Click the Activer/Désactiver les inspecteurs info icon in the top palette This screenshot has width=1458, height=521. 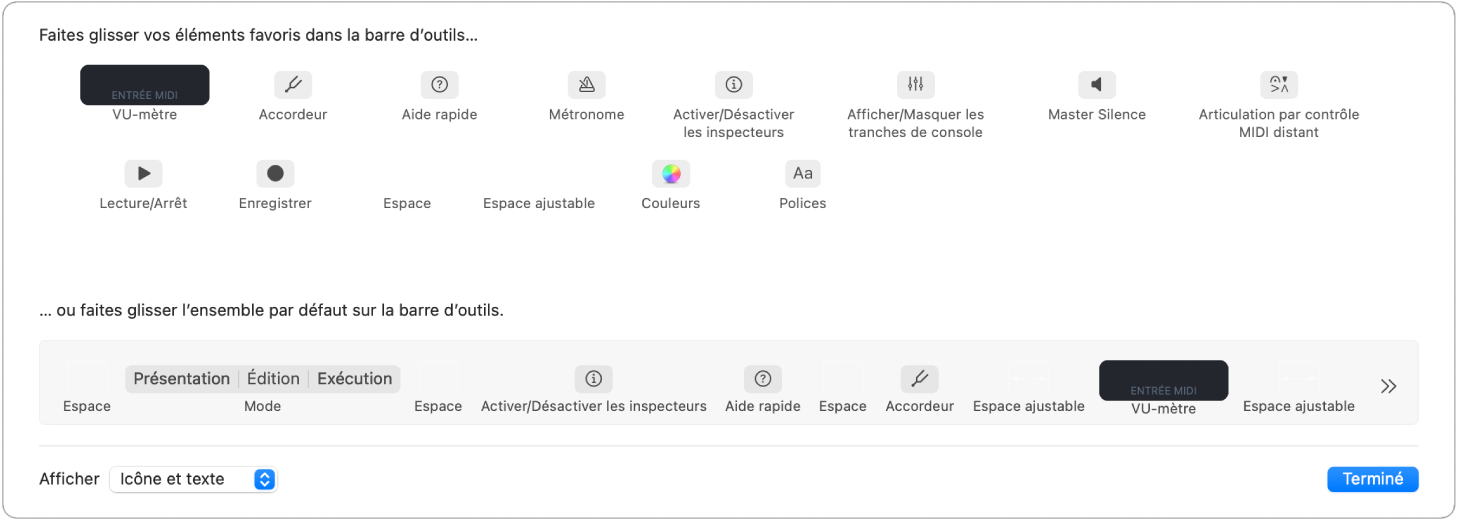pos(733,84)
